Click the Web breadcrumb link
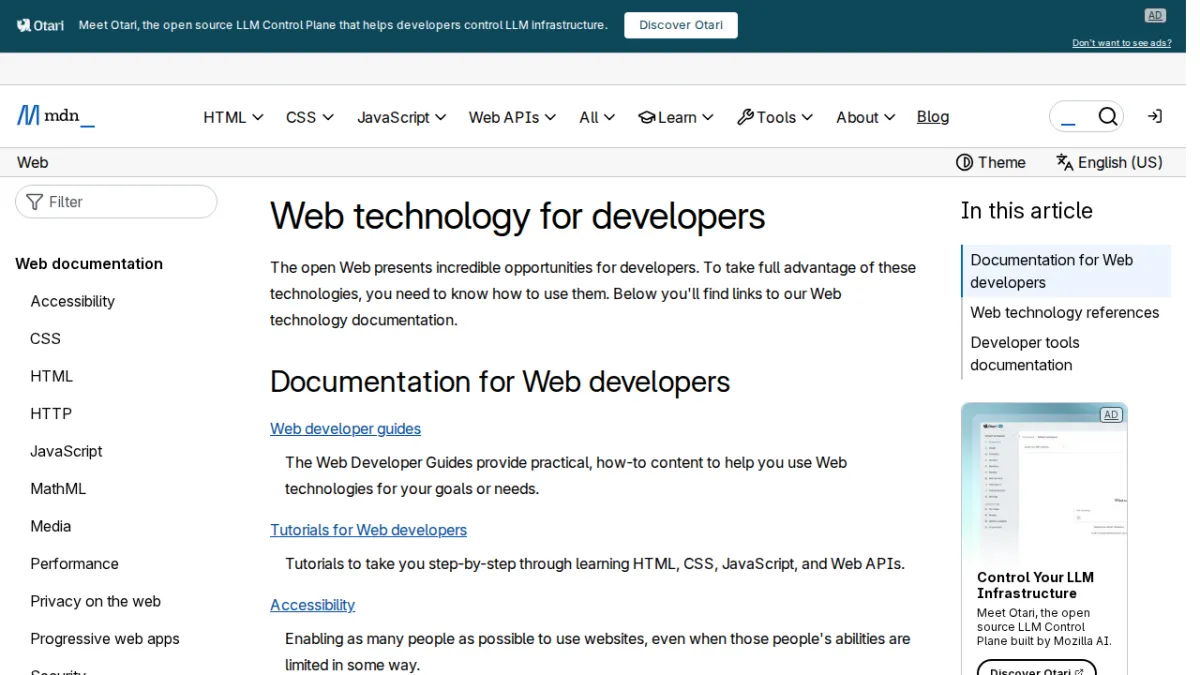The image size is (1200, 675). tap(33, 162)
